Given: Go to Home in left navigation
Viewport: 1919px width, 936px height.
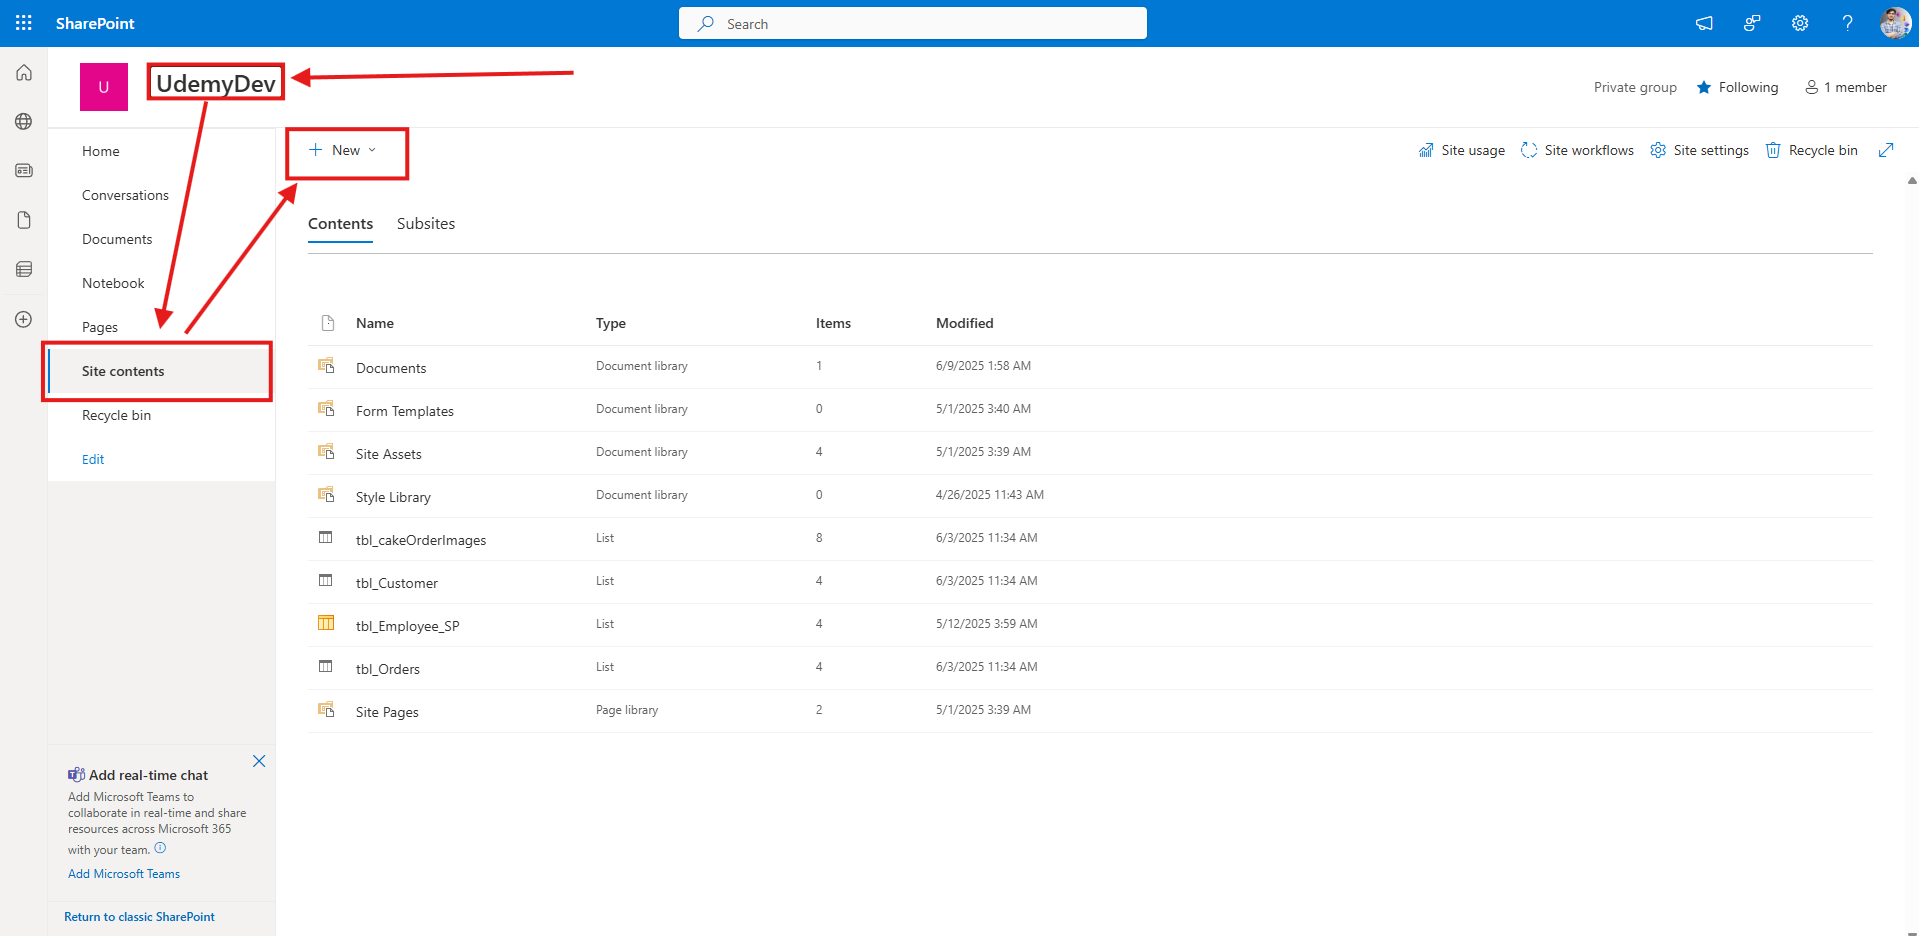Looking at the screenshot, I should [101, 151].
